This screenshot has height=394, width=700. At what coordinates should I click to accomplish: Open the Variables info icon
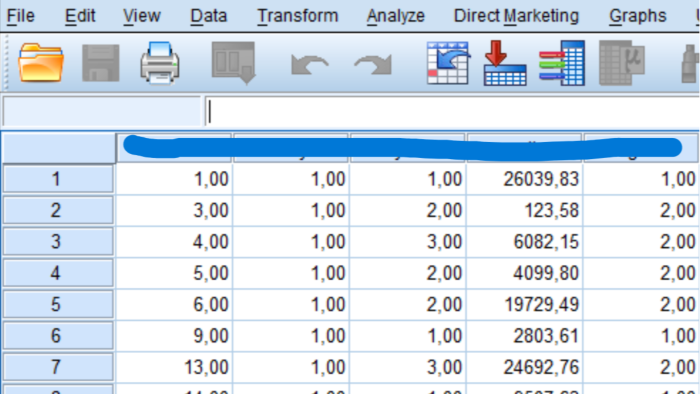562,63
